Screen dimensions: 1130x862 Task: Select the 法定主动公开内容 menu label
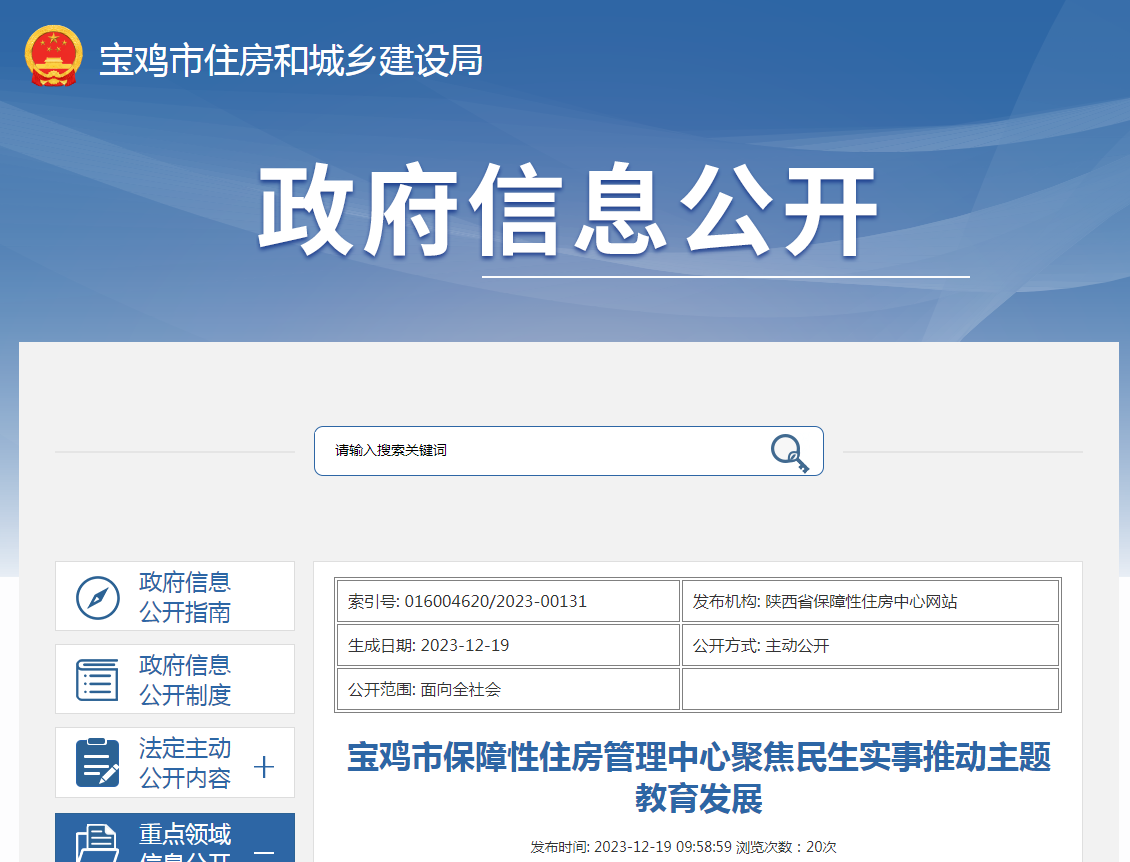[x=185, y=763]
